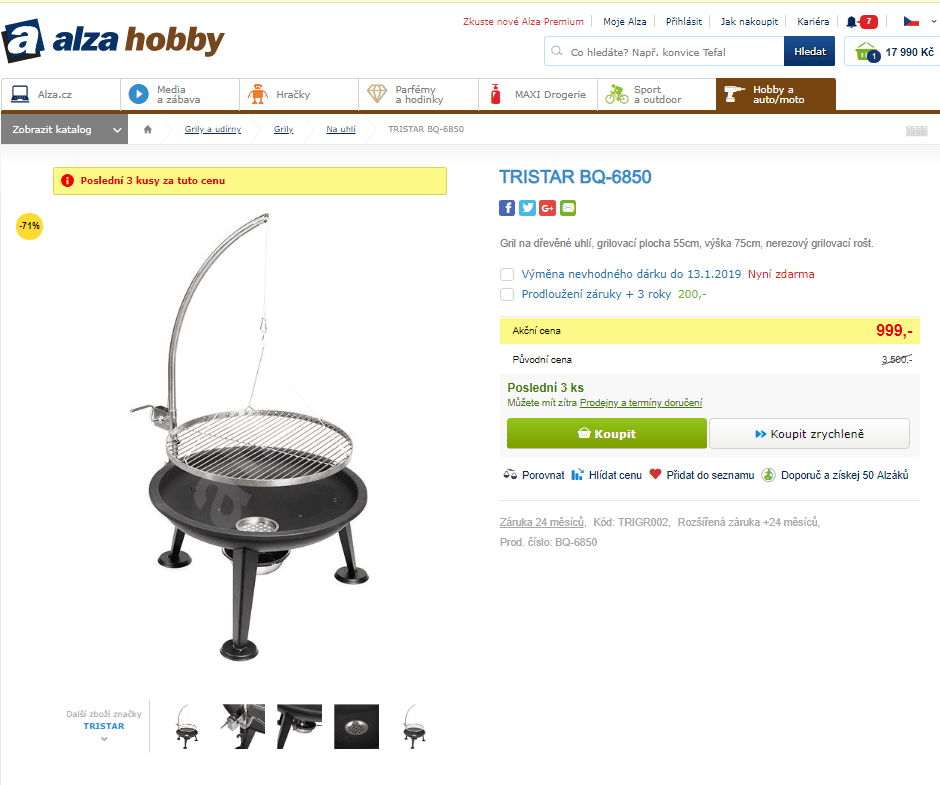This screenshot has height=785, width=940.
Task: Click Koupit zrychleně button
Action: point(809,434)
